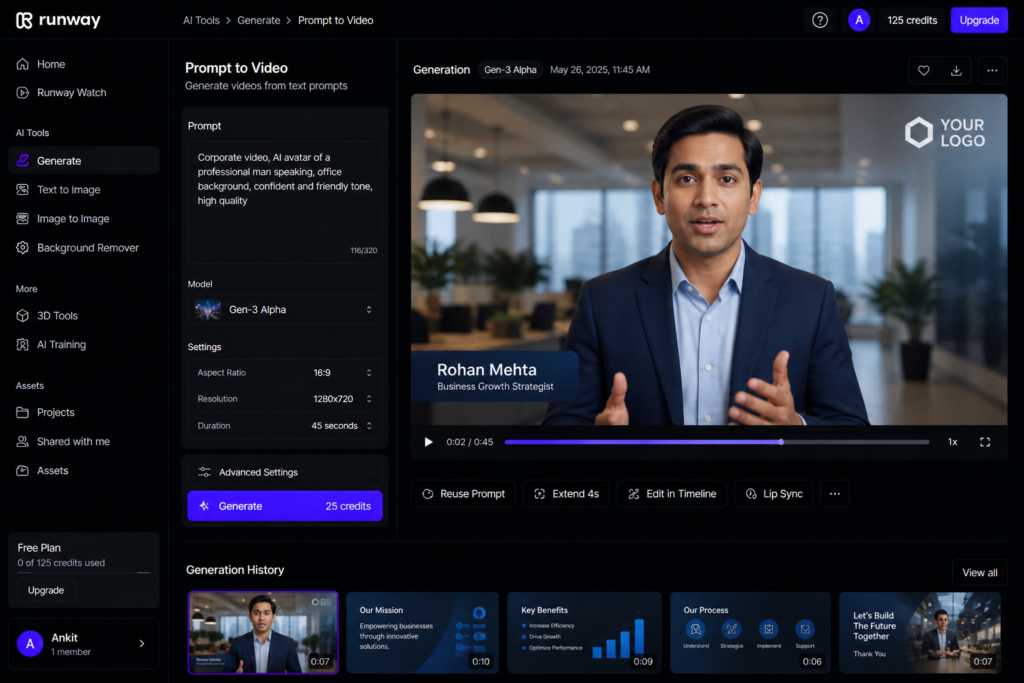Select Our Mission history thumbnail
Image resolution: width=1024 pixels, height=683 pixels.
pyautogui.click(x=423, y=633)
